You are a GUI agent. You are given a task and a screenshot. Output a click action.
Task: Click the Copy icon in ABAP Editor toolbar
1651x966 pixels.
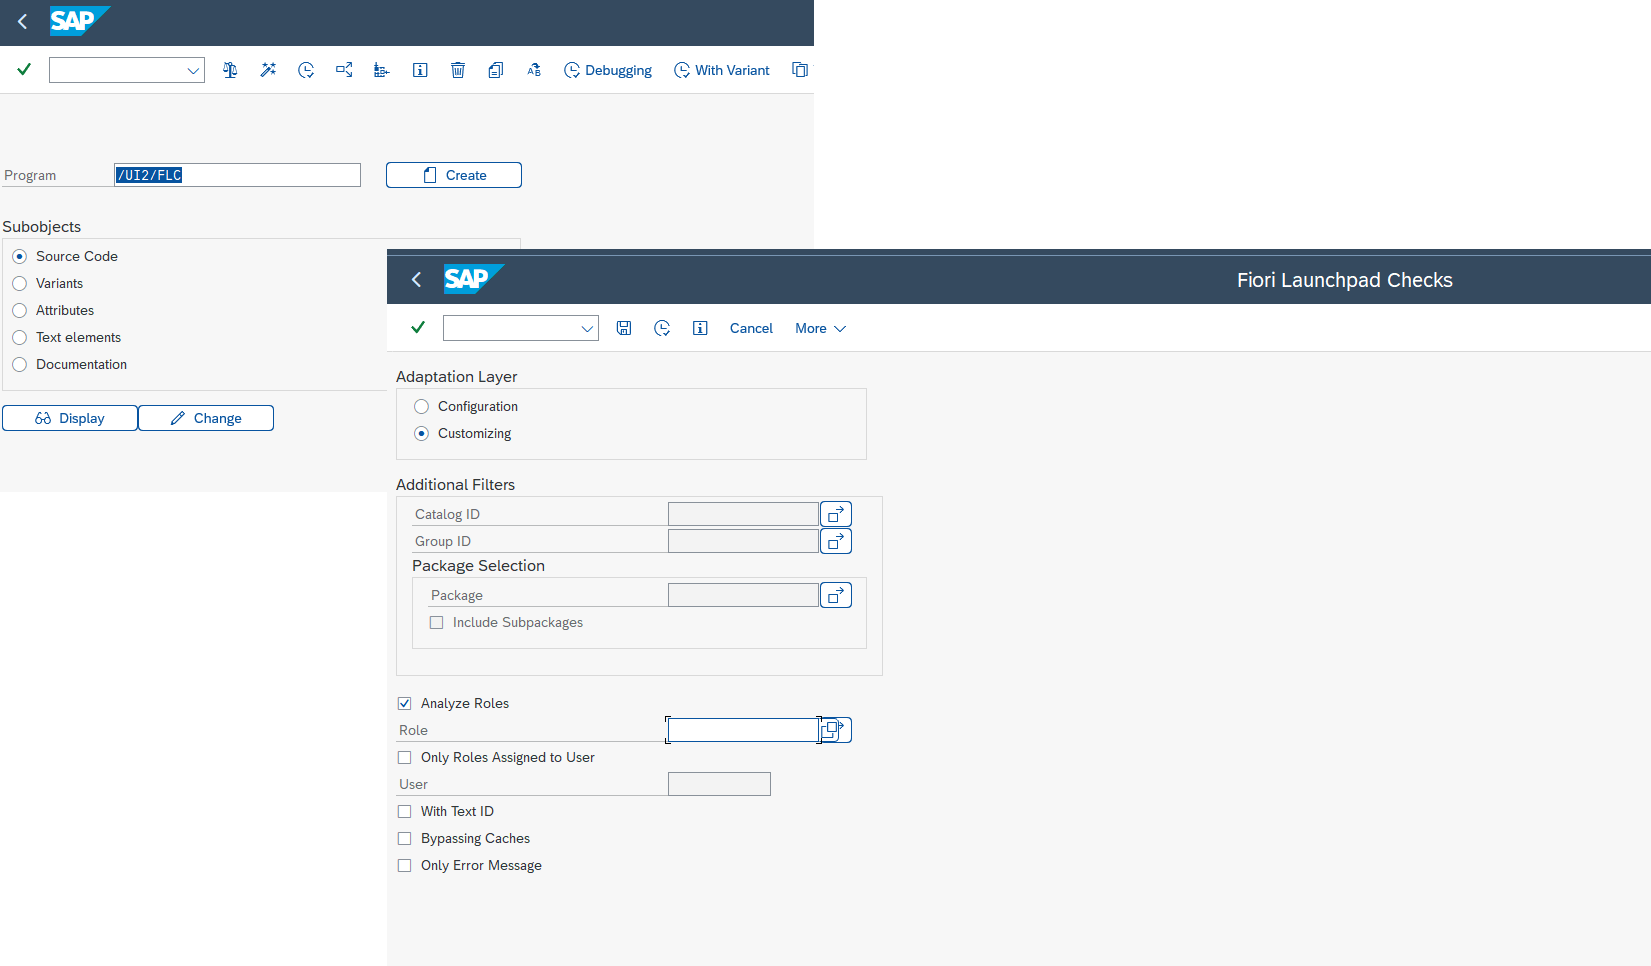coord(496,70)
